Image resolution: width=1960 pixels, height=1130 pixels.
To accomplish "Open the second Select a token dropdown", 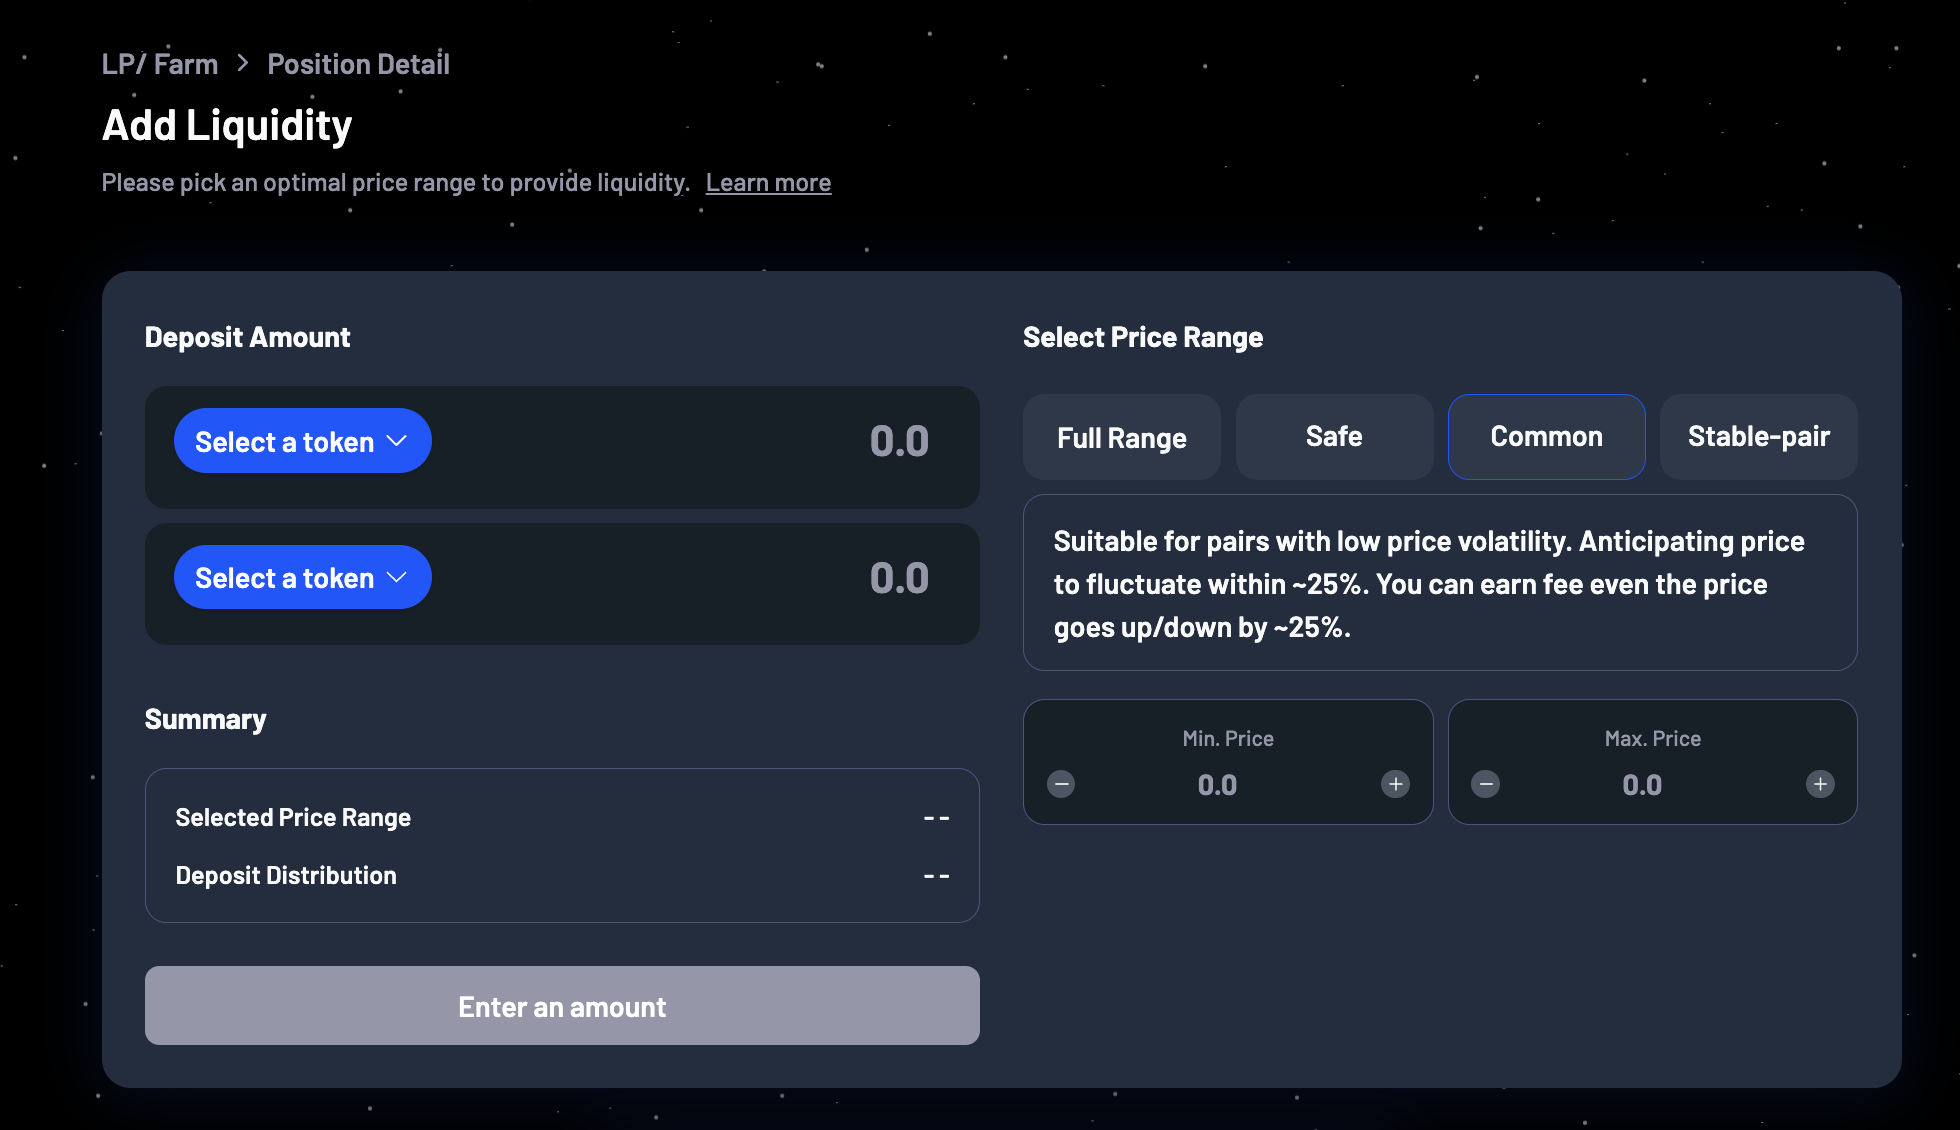I will click(x=302, y=578).
